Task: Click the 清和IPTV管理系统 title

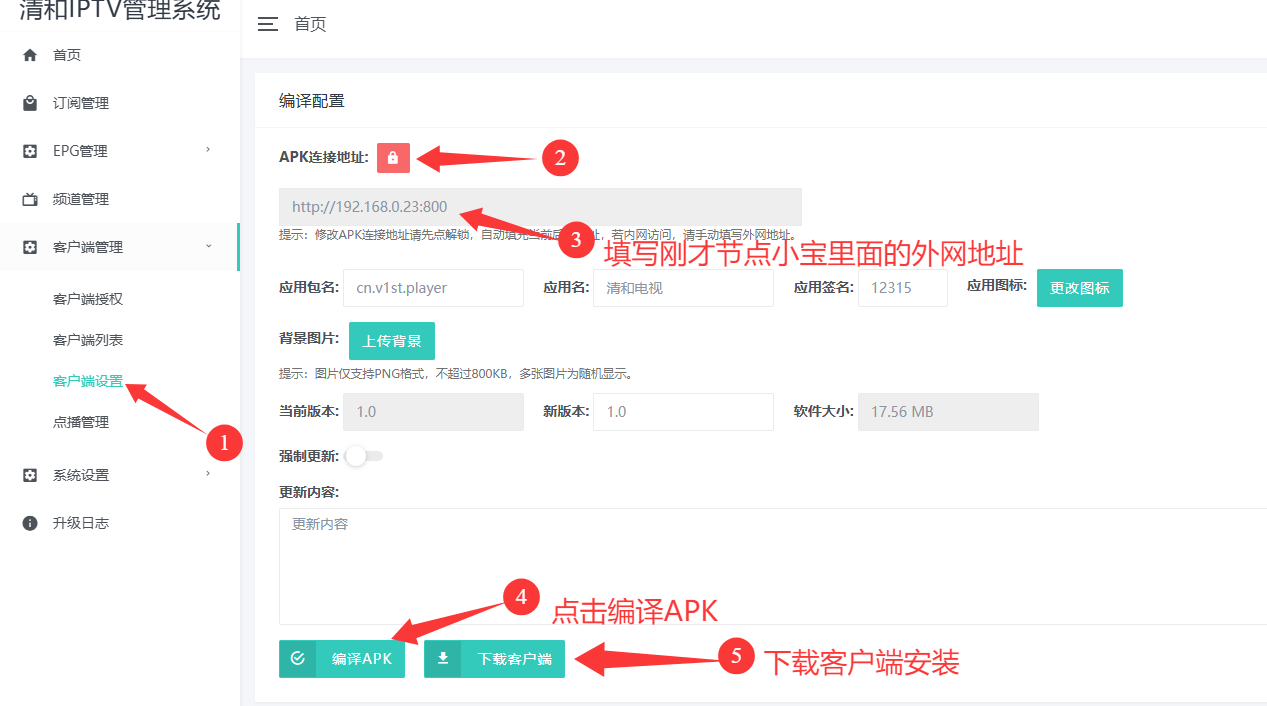Action: (120, 12)
